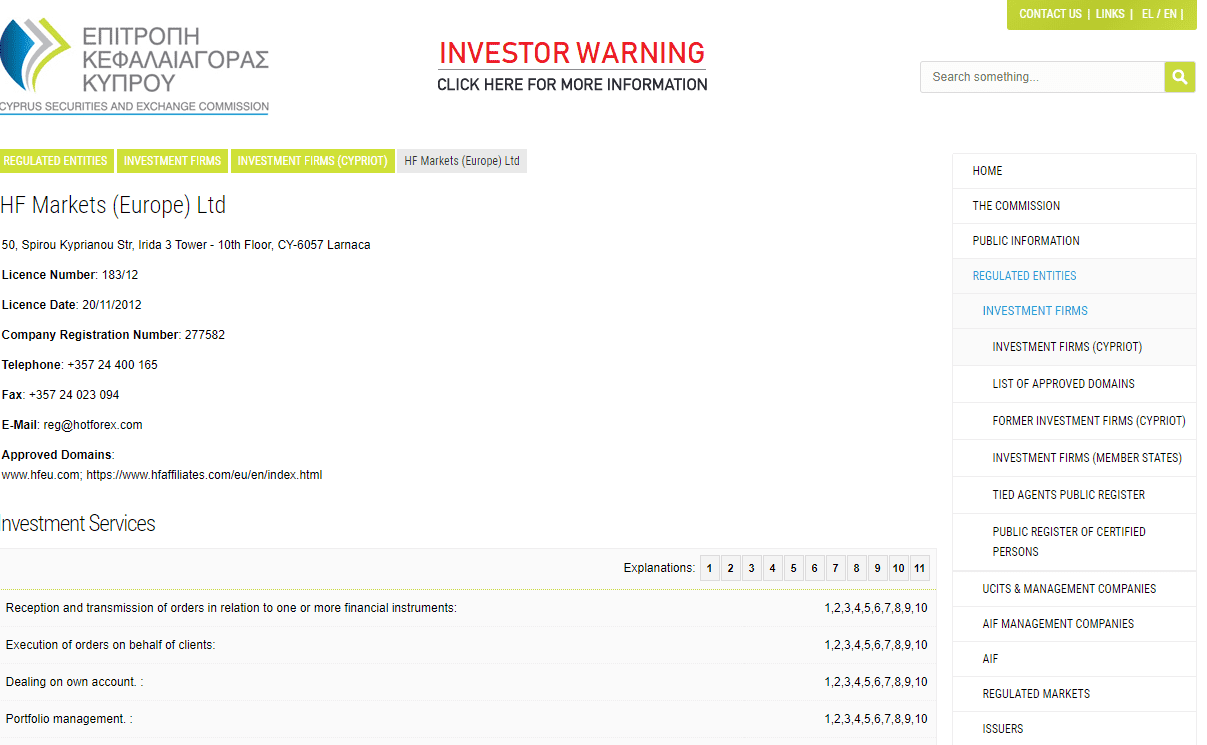The height and width of the screenshot is (745, 1207).
Task: Open THE COMMISSION sidebar section
Action: point(1013,206)
